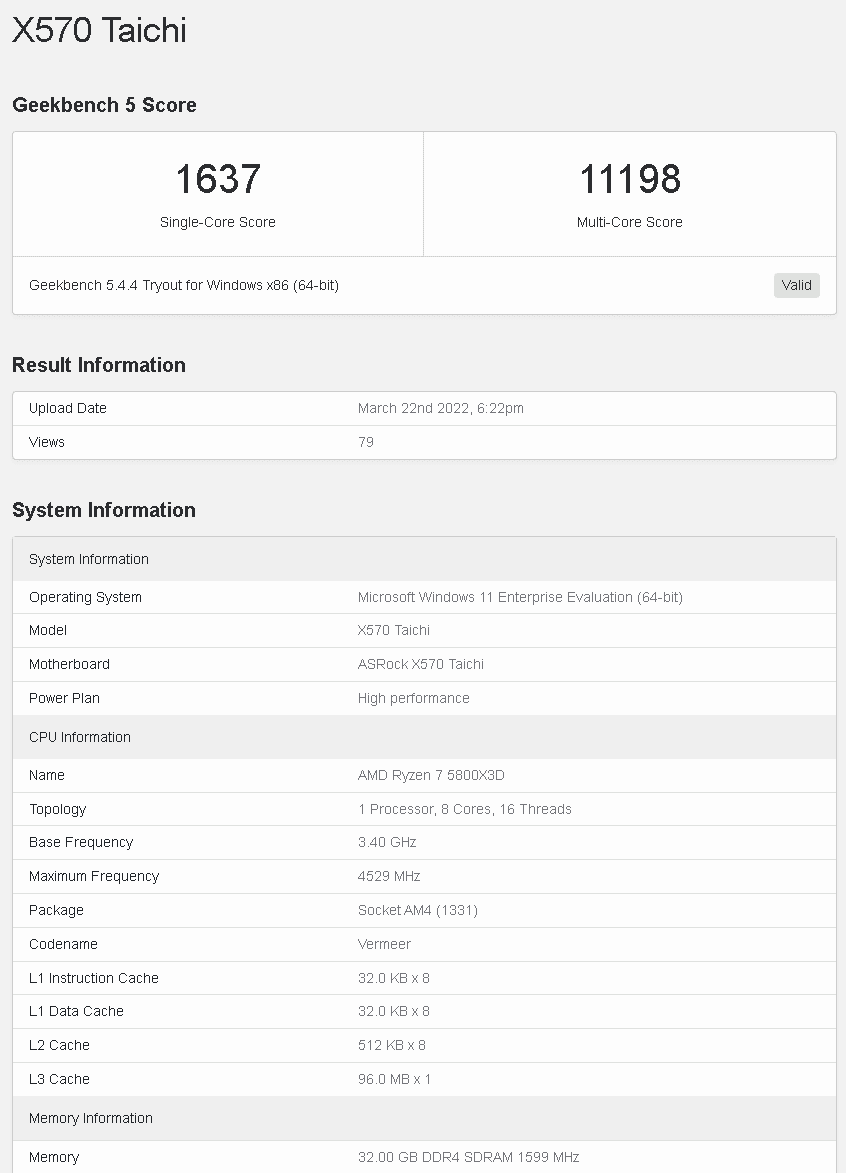Click the X570 Taichi page title
This screenshot has height=1173, width=846.
99,31
